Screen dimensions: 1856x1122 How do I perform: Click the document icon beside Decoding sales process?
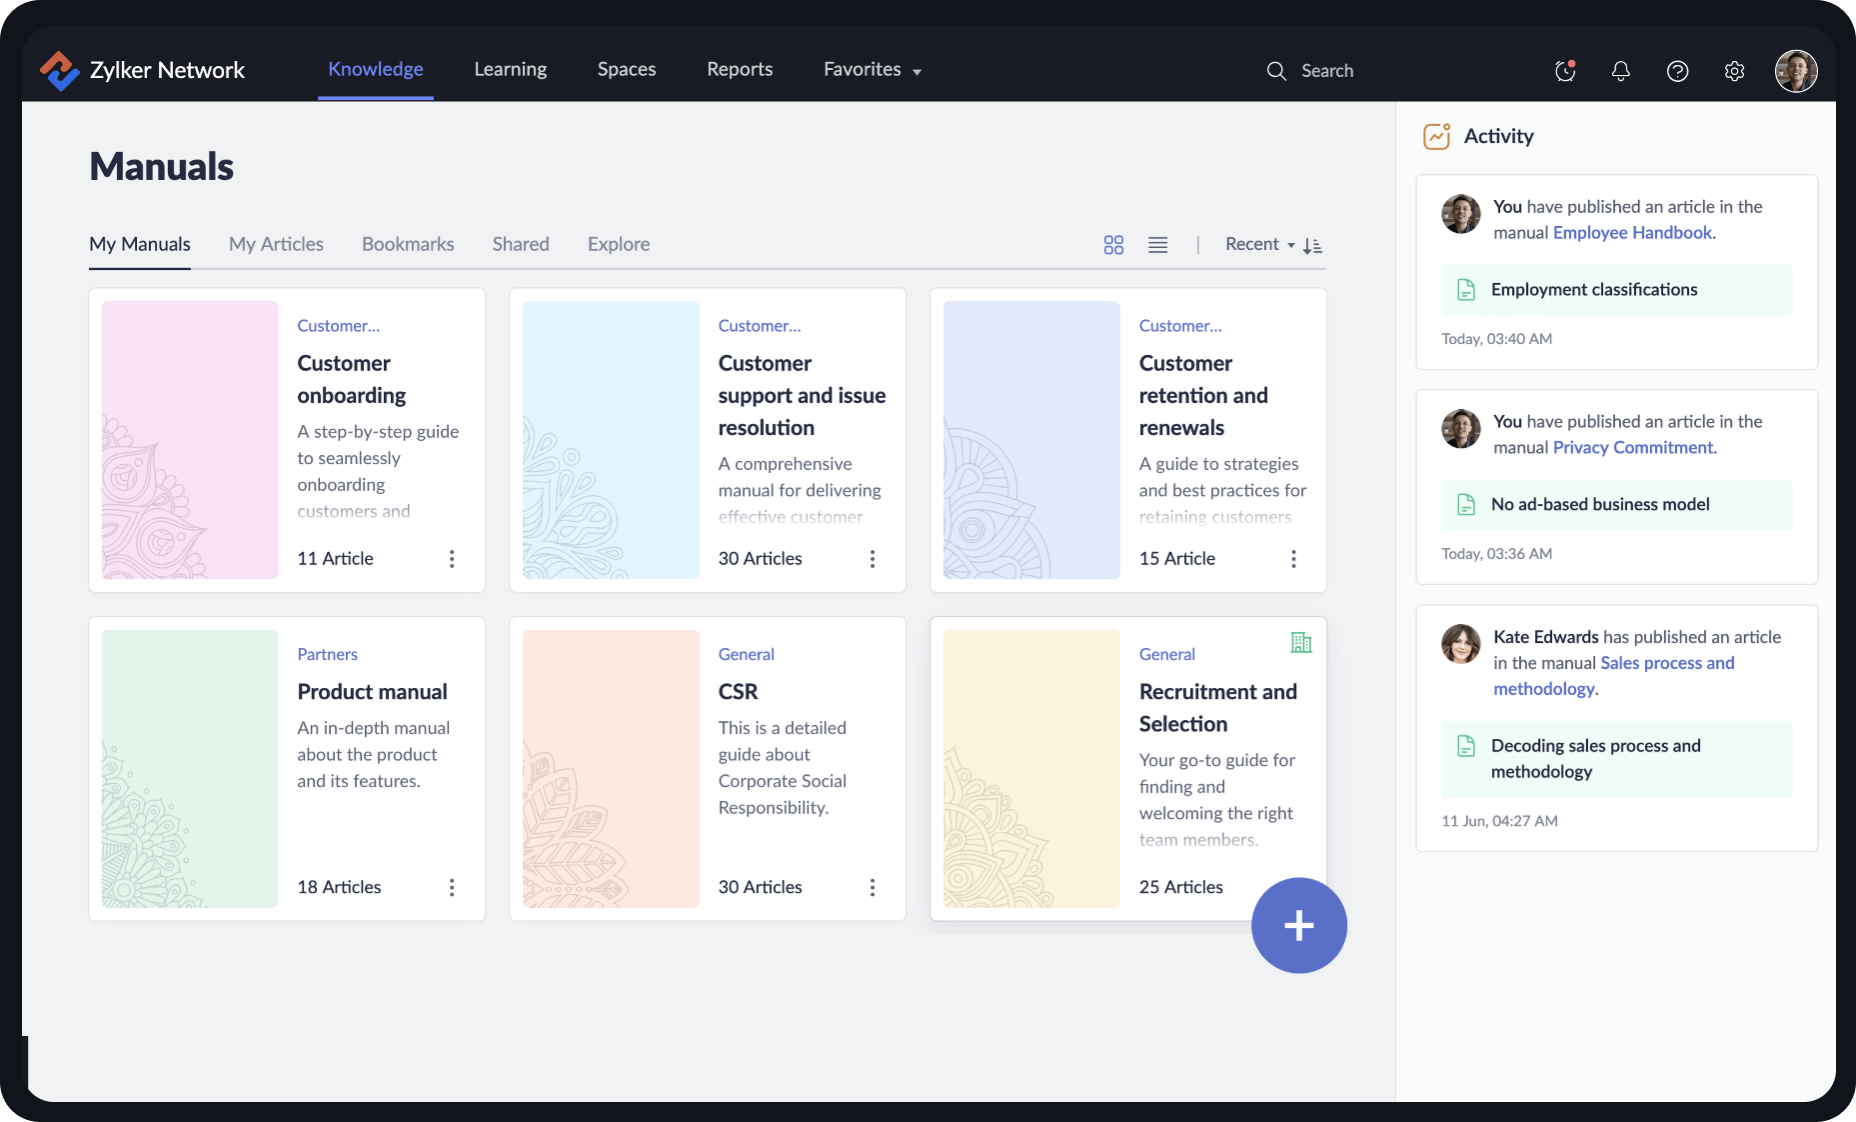click(1466, 746)
